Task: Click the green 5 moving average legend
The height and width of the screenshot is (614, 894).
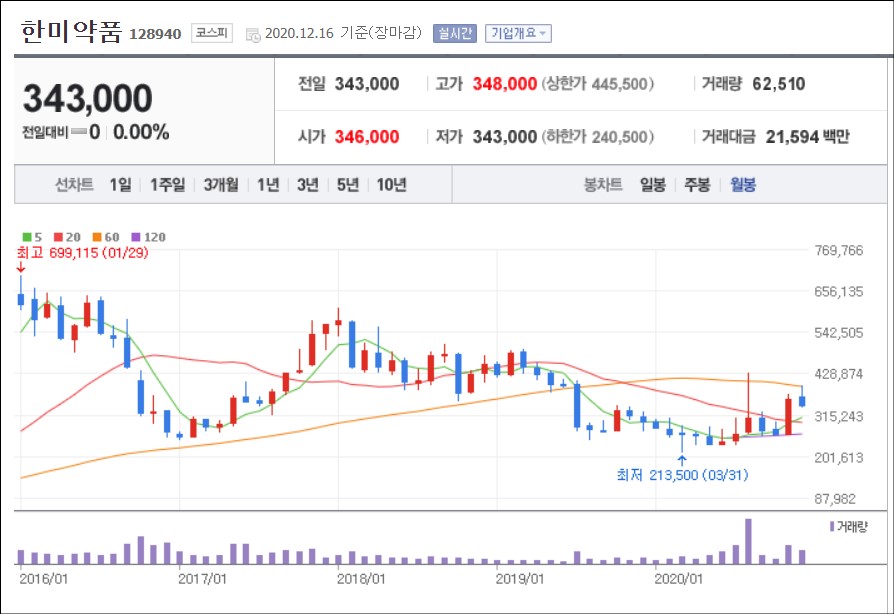Action: pyautogui.click(x=32, y=237)
